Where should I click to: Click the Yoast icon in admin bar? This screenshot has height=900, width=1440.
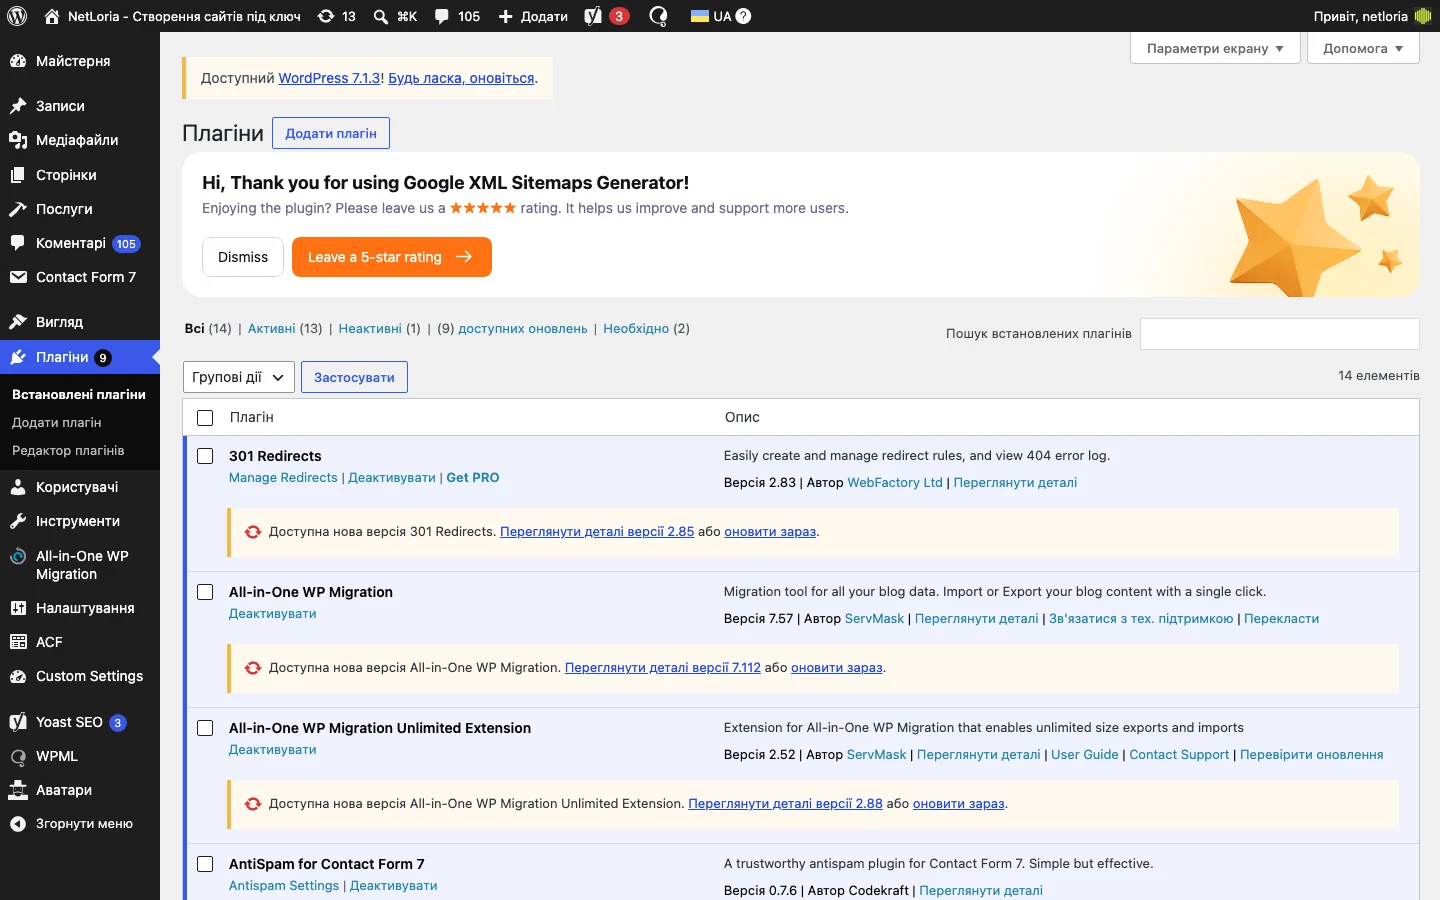pyautogui.click(x=593, y=16)
